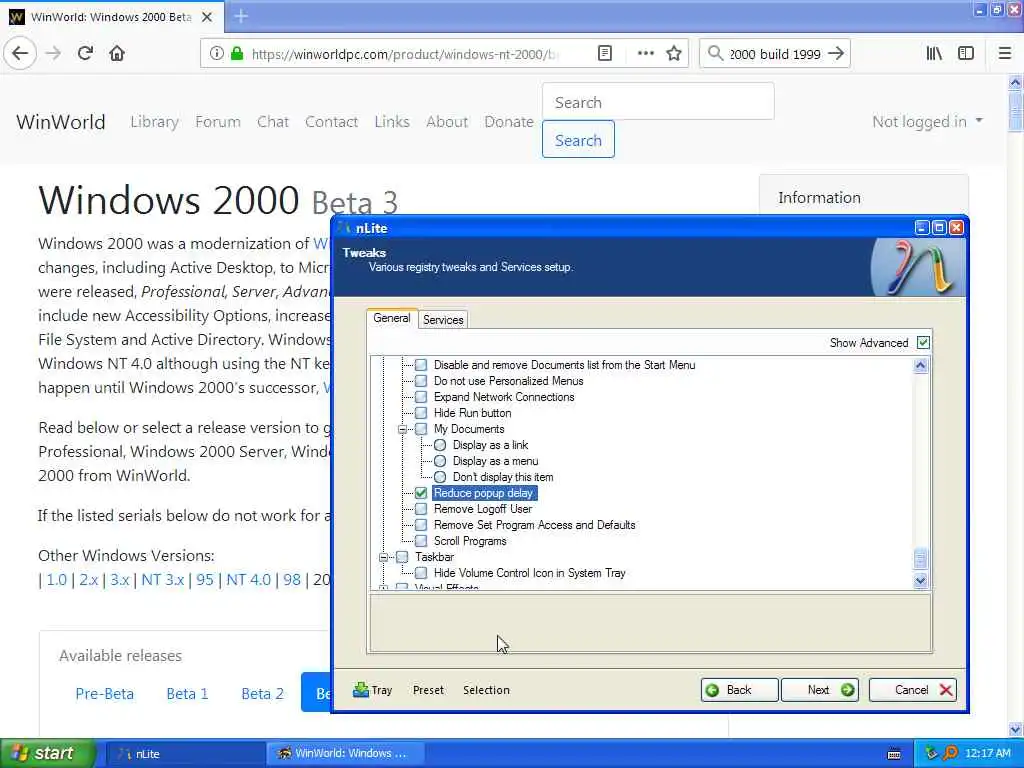Click the Firefox address bar URL
The image size is (1024, 768).
coord(405,54)
